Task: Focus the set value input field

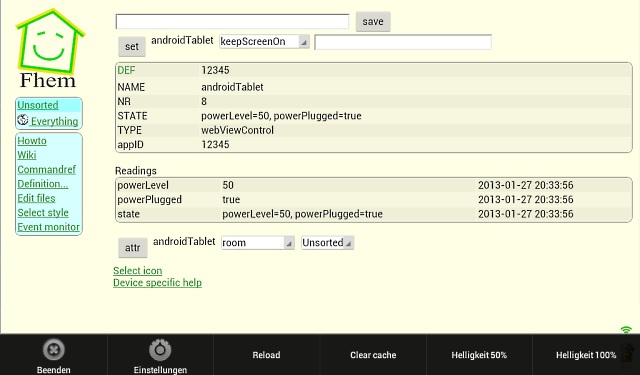Action: 403,42
